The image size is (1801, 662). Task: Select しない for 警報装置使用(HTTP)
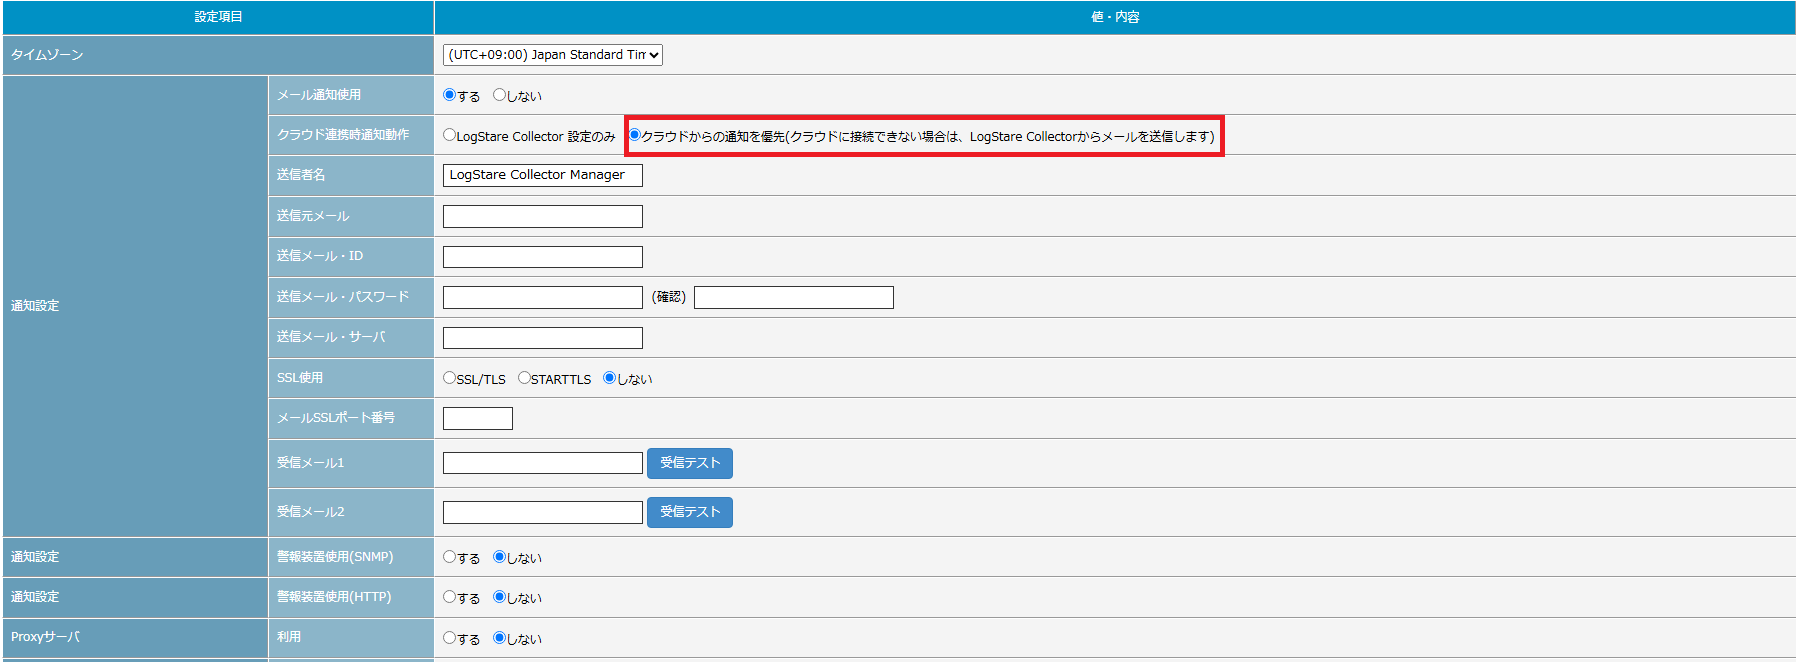pyautogui.click(x=499, y=597)
